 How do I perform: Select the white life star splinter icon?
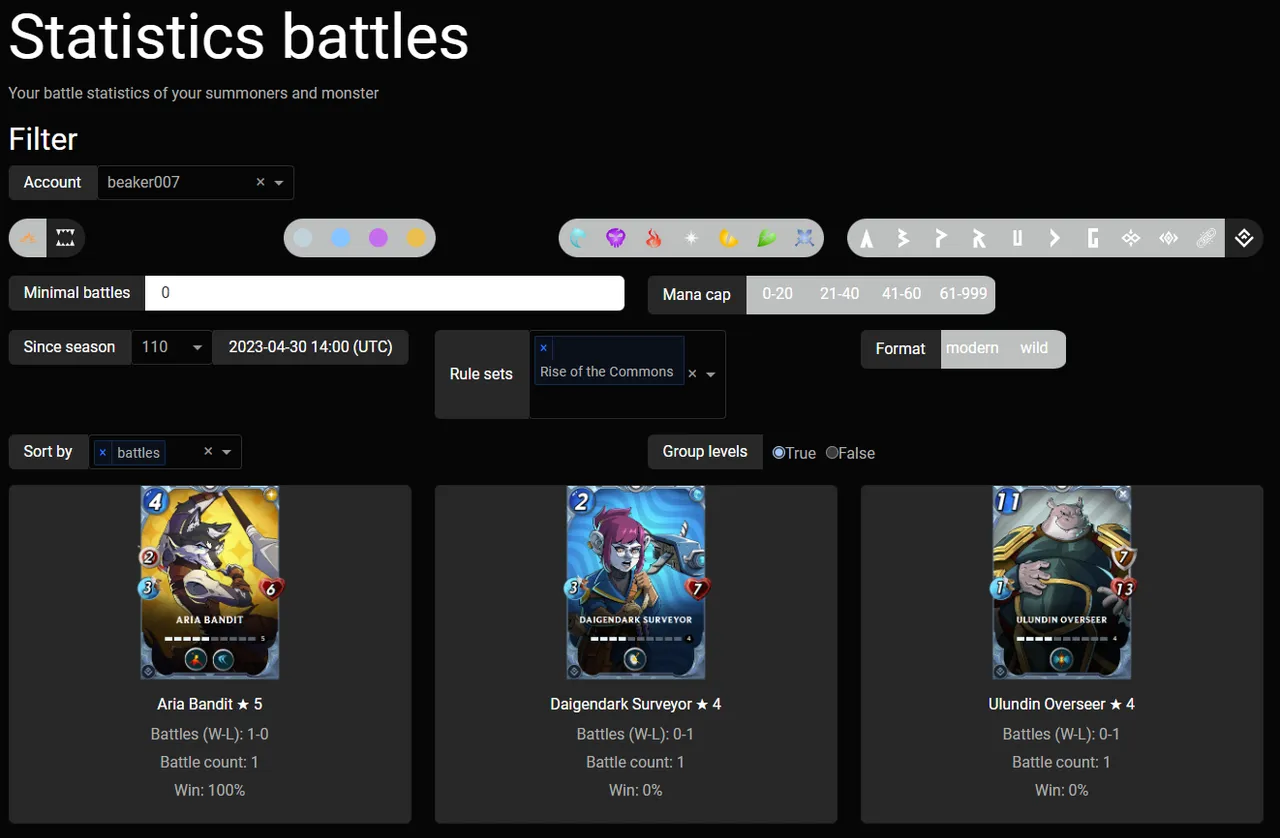pos(691,238)
